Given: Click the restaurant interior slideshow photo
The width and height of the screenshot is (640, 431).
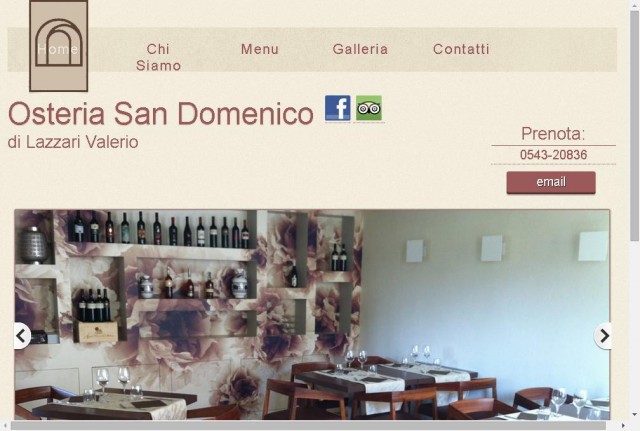Looking at the screenshot, I should [x=312, y=315].
